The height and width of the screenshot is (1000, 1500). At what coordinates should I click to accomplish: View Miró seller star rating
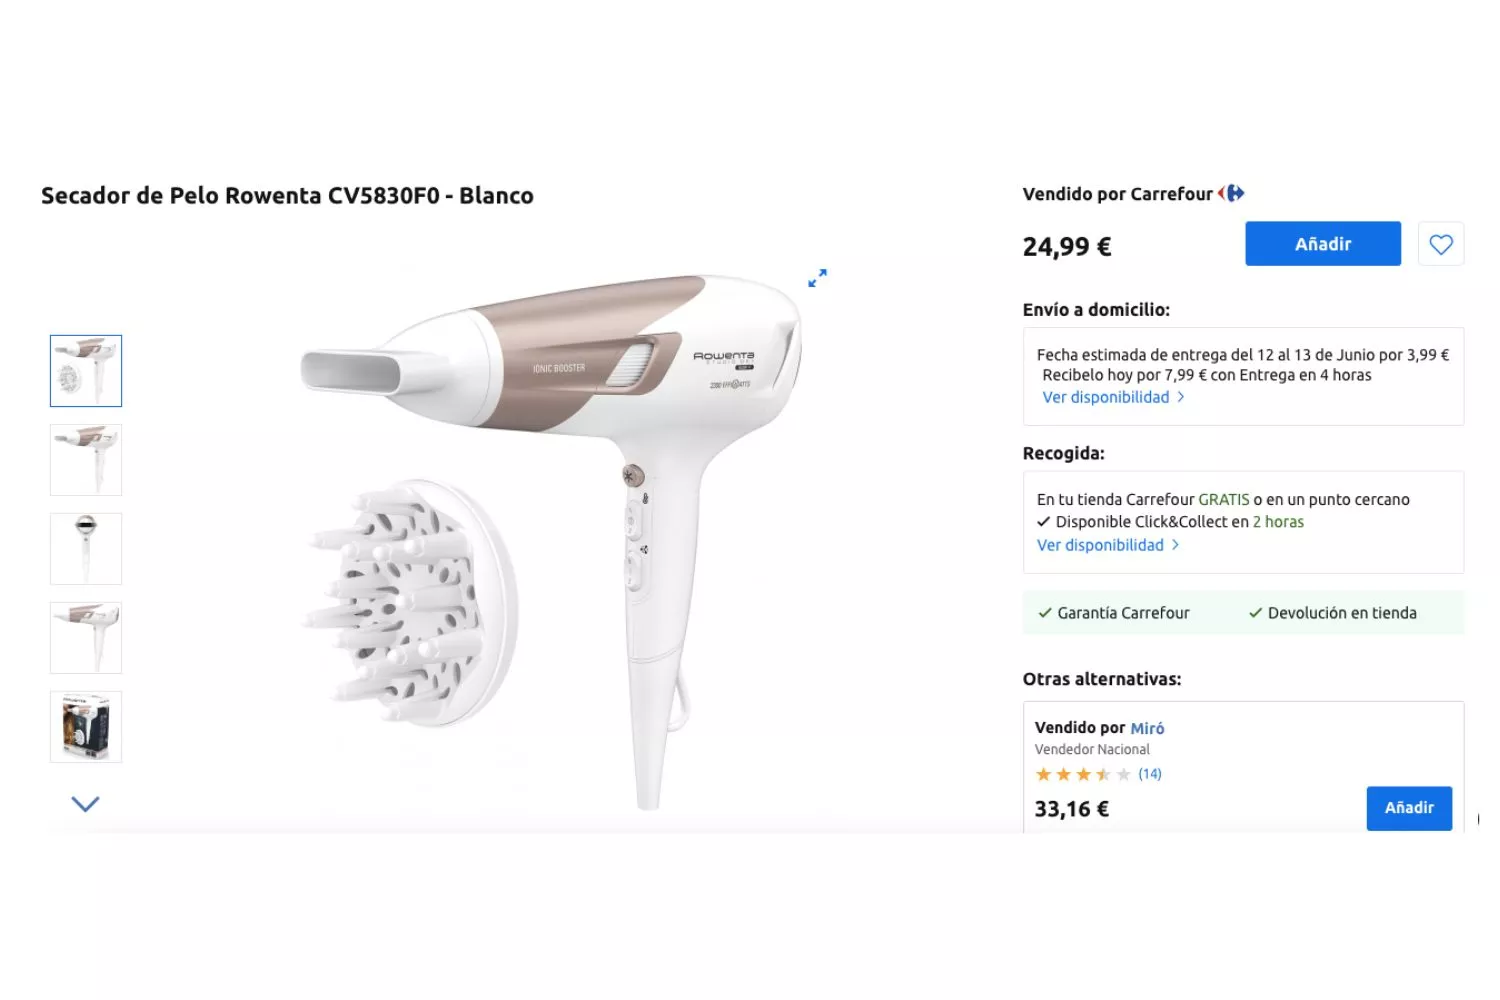point(1082,774)
